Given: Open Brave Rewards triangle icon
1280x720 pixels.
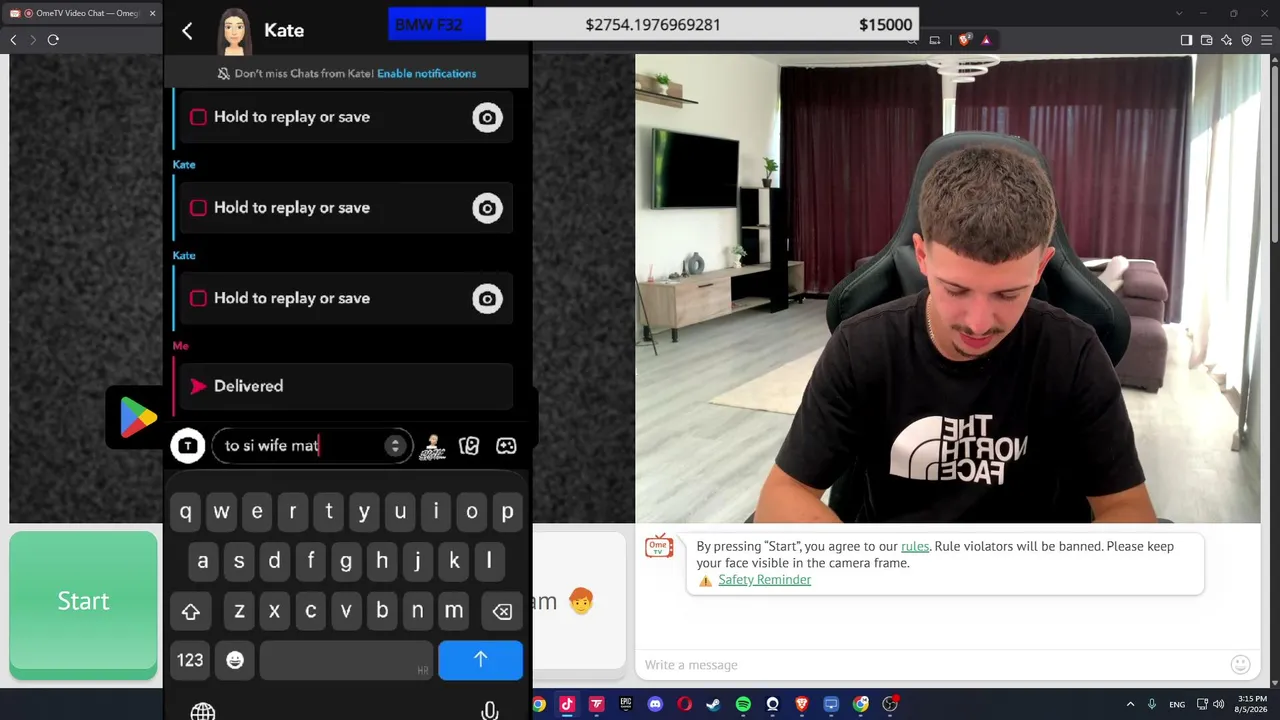Looking at the screenshot, I should 986,40.
